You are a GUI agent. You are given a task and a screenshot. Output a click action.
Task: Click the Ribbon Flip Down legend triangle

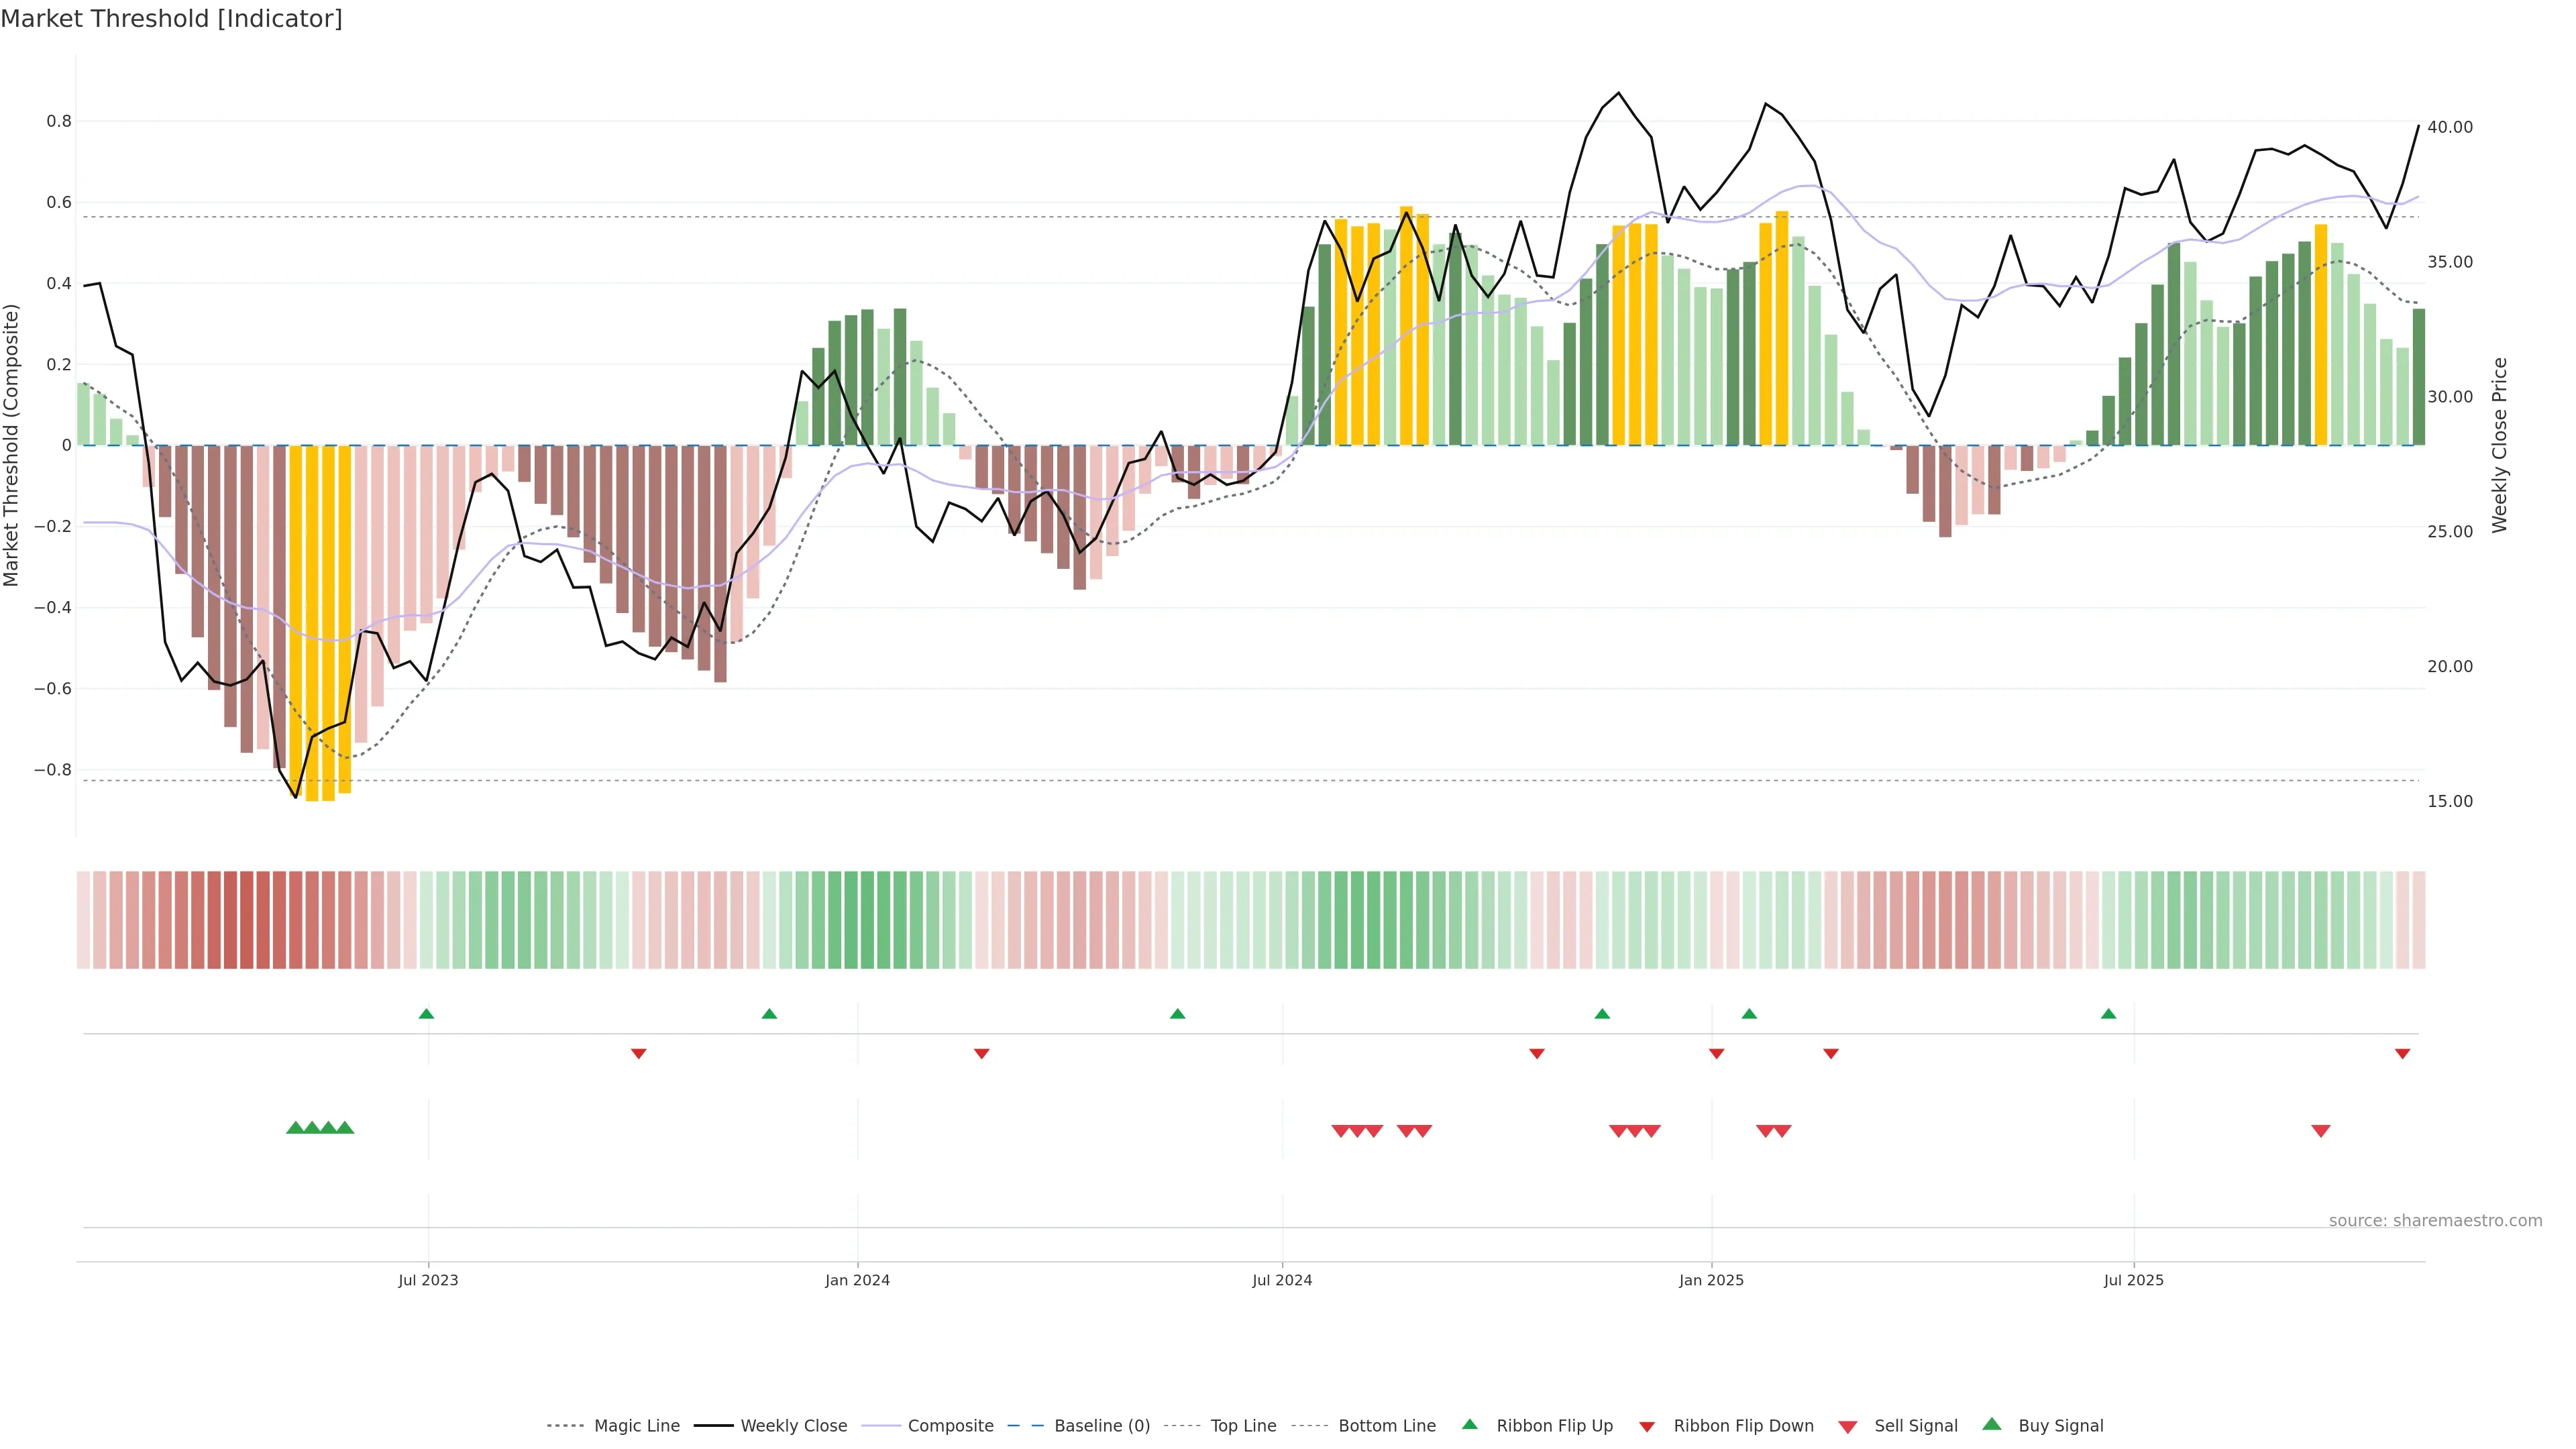1646,1426
